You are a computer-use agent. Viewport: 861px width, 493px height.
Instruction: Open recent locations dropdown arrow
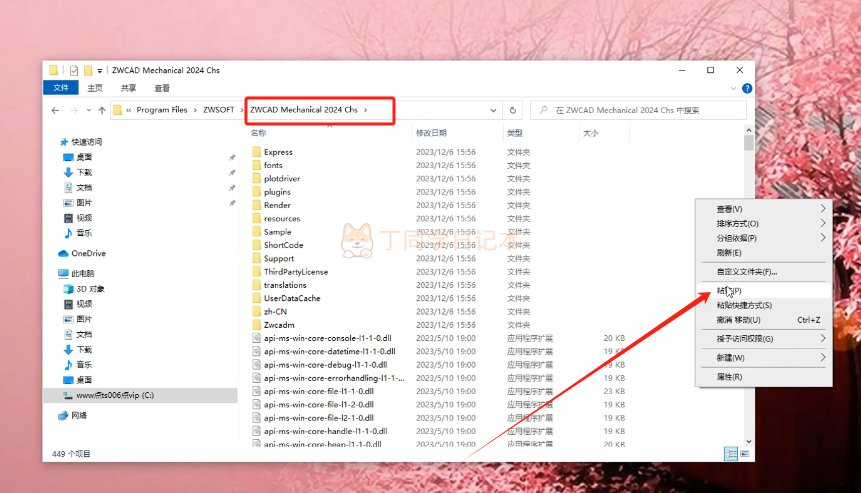coord(88,110)
